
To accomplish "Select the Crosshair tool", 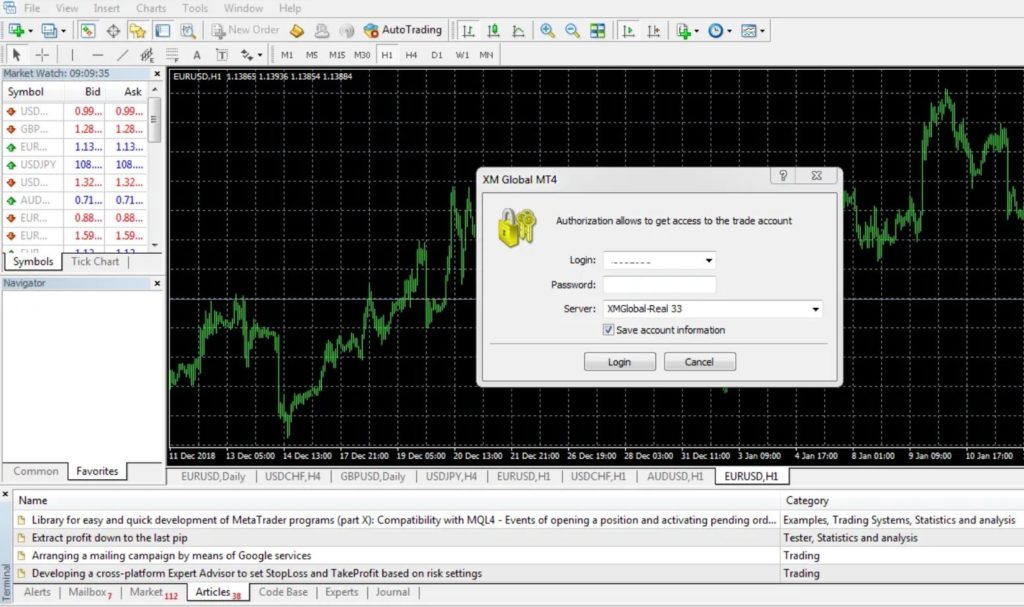I will tap(43, 55).
